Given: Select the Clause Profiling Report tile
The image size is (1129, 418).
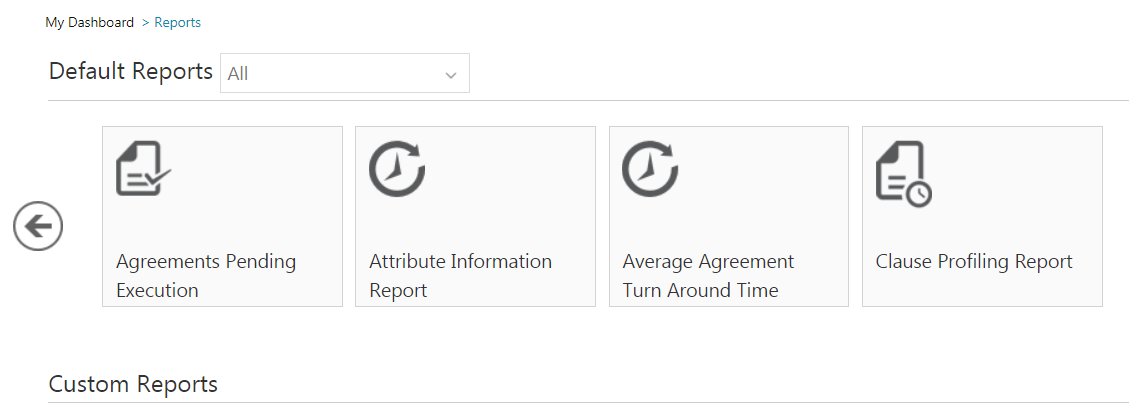Looking at the screenshot, I should pos(982,216).
